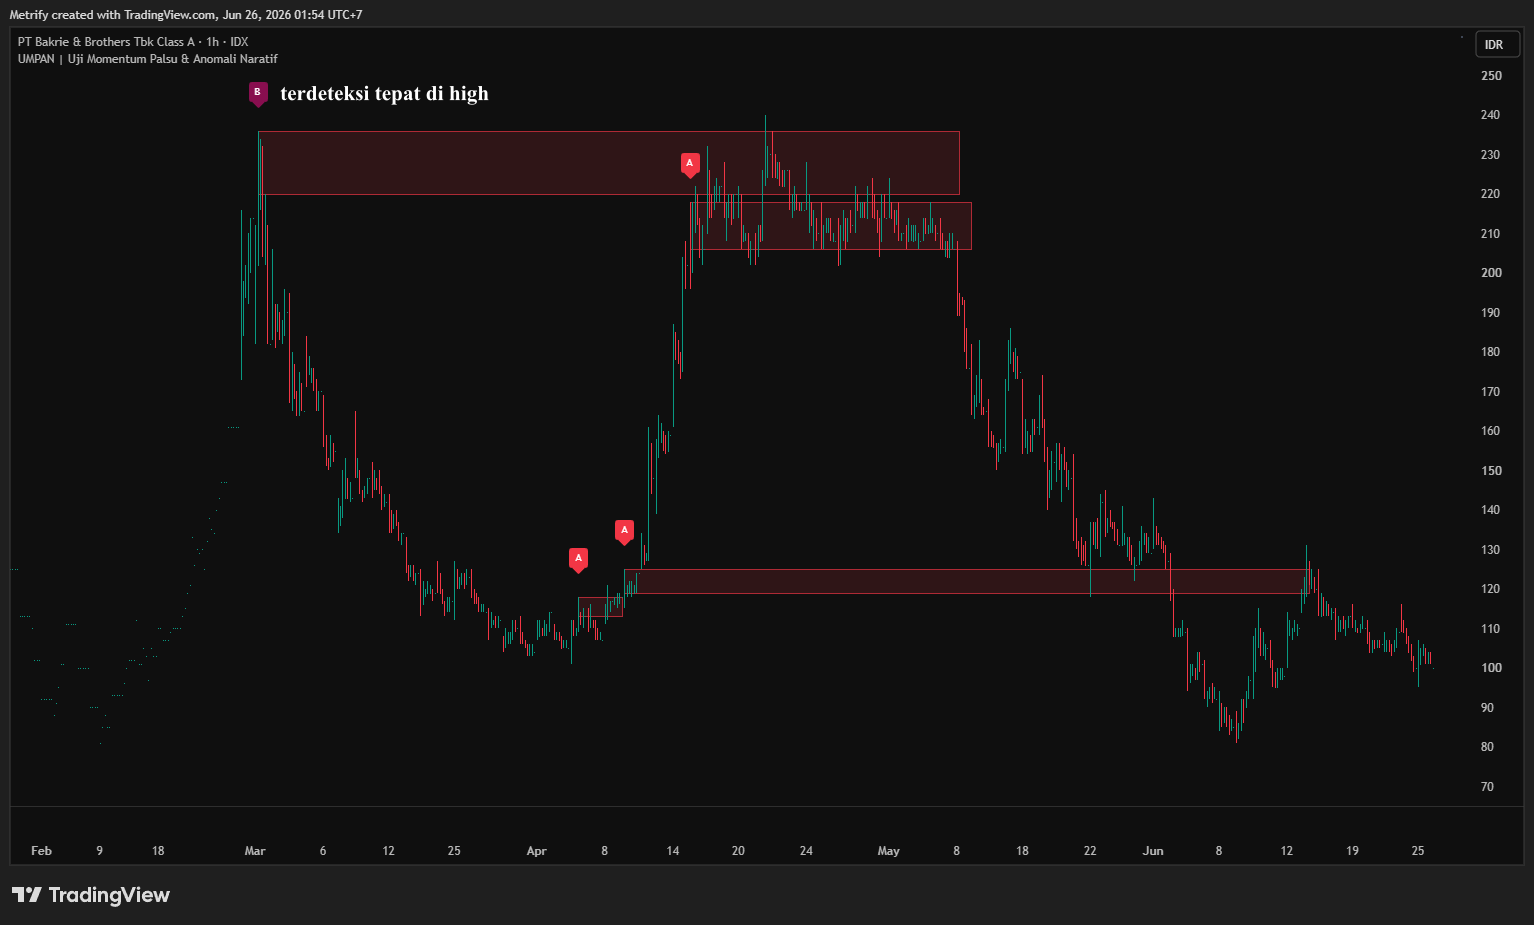The image size is (1534, 925).
Task: Click the 19 date label on time axis
Action: pos(1352,851)
